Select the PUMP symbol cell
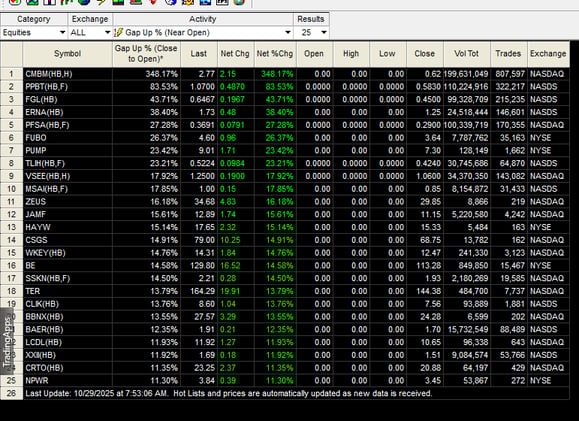Viewport: 579px width, 421px height. click(x=68, y=151)
